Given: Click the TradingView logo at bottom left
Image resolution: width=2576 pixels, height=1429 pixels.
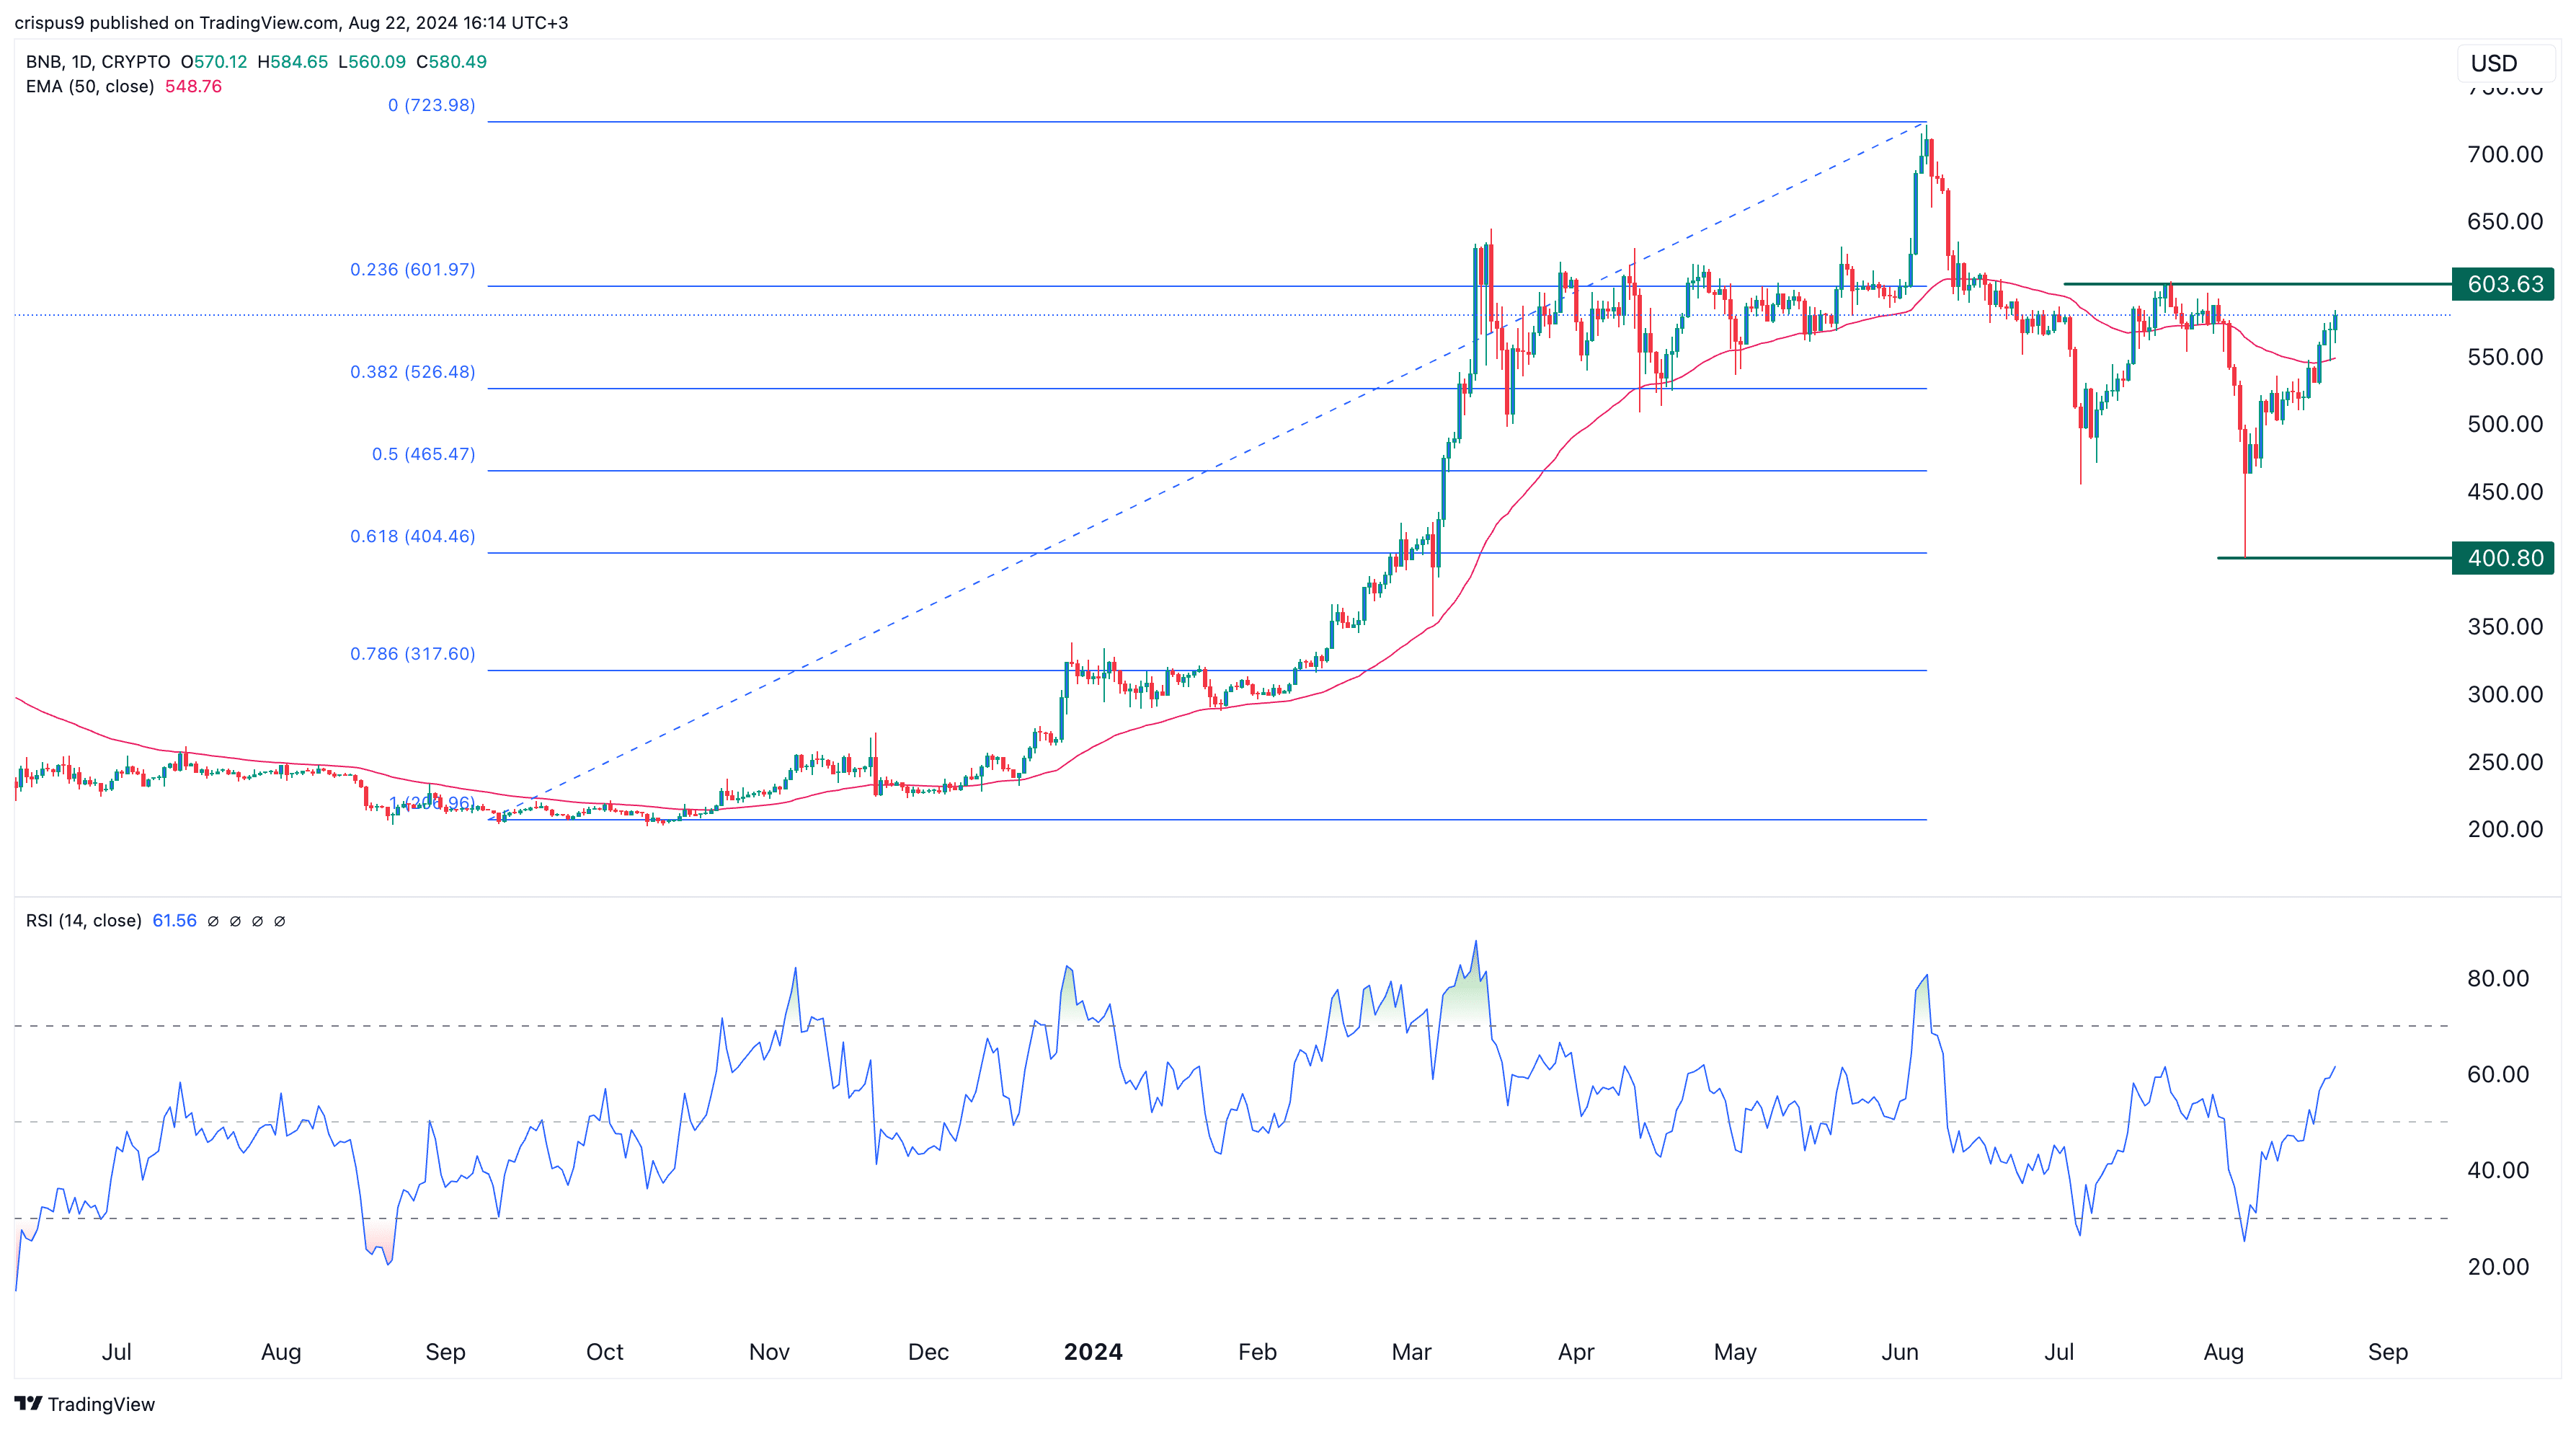Looking at the screenshot, I should (x=85, y=1404).
